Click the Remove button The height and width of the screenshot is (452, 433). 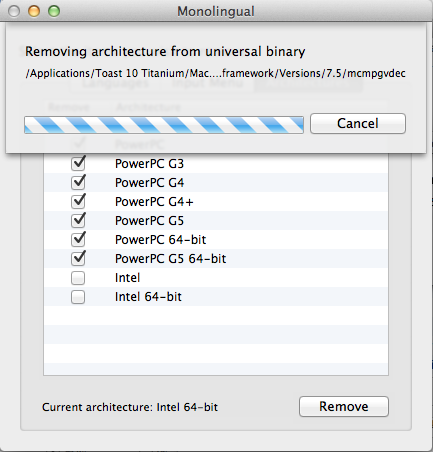(344, 406)
